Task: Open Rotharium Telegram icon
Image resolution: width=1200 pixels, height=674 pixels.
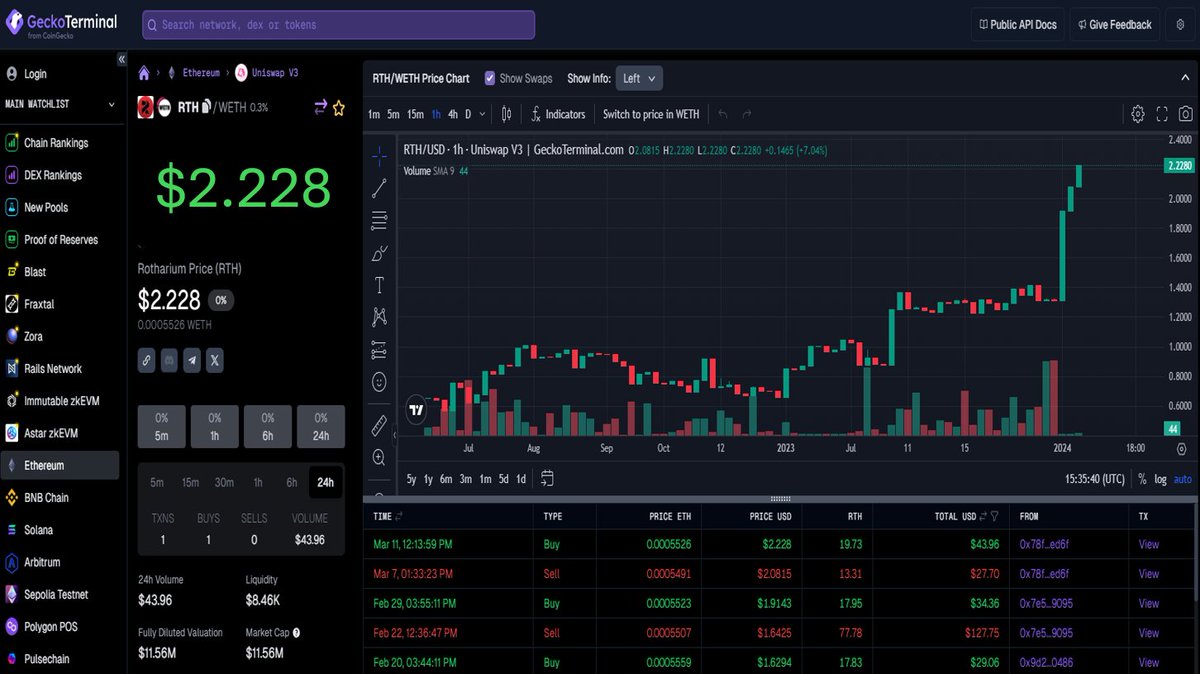Action: pyautogui.click(x=192, y=360)
